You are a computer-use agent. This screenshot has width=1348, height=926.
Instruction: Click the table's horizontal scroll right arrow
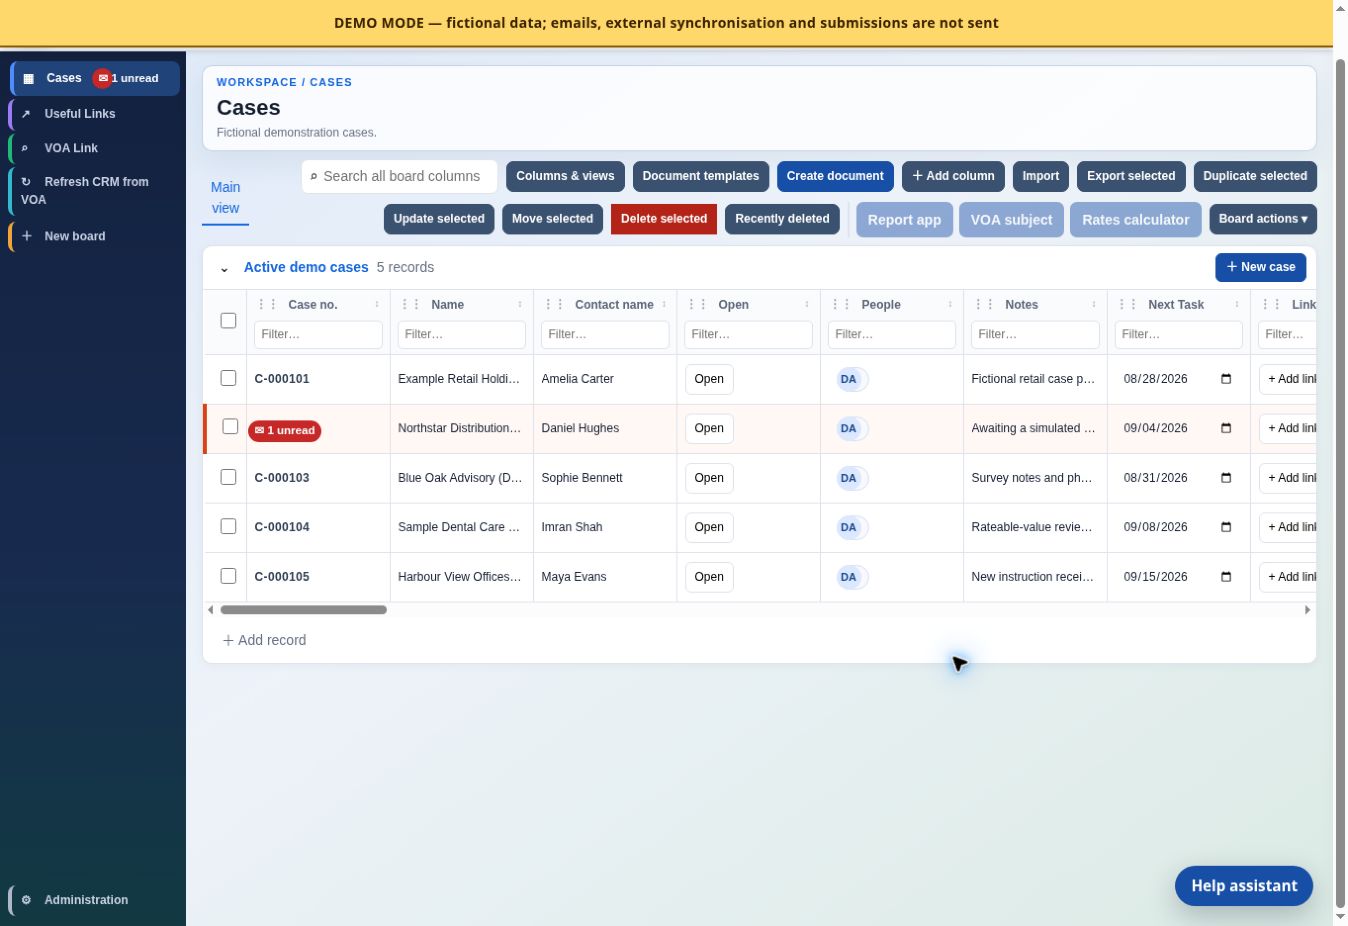pos(1307,610)
